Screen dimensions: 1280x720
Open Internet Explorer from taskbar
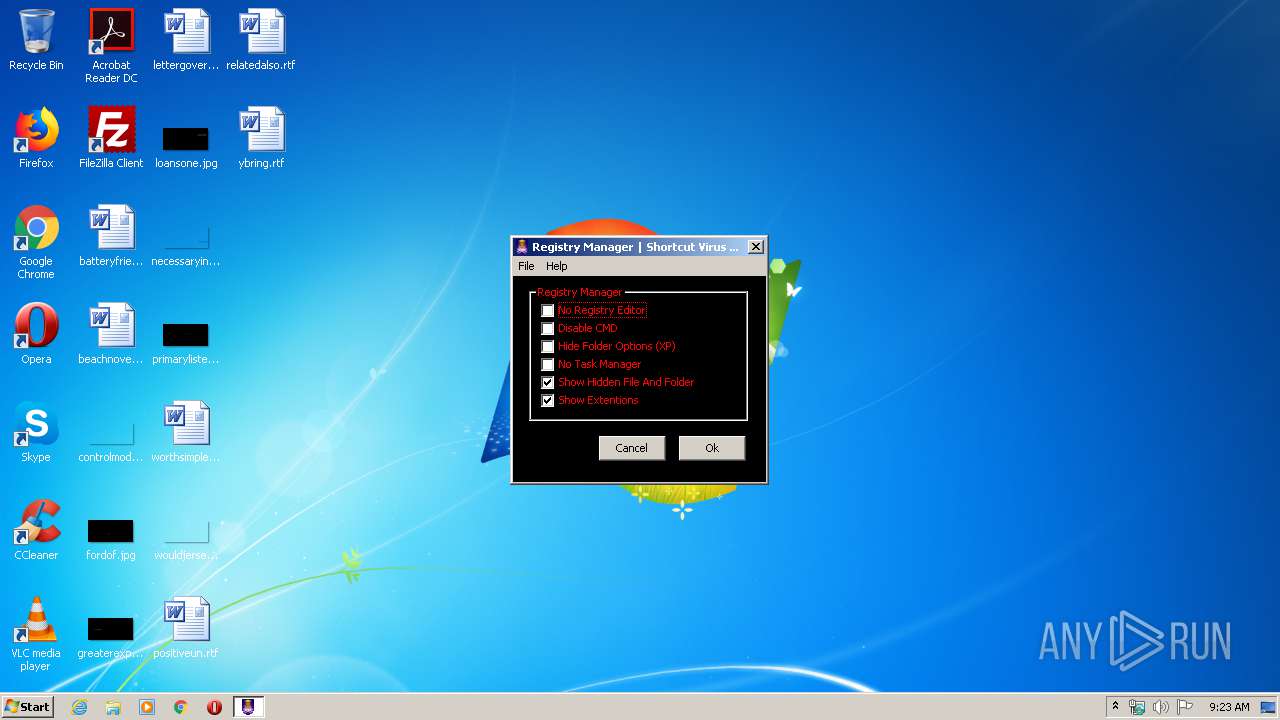point(80,707)
